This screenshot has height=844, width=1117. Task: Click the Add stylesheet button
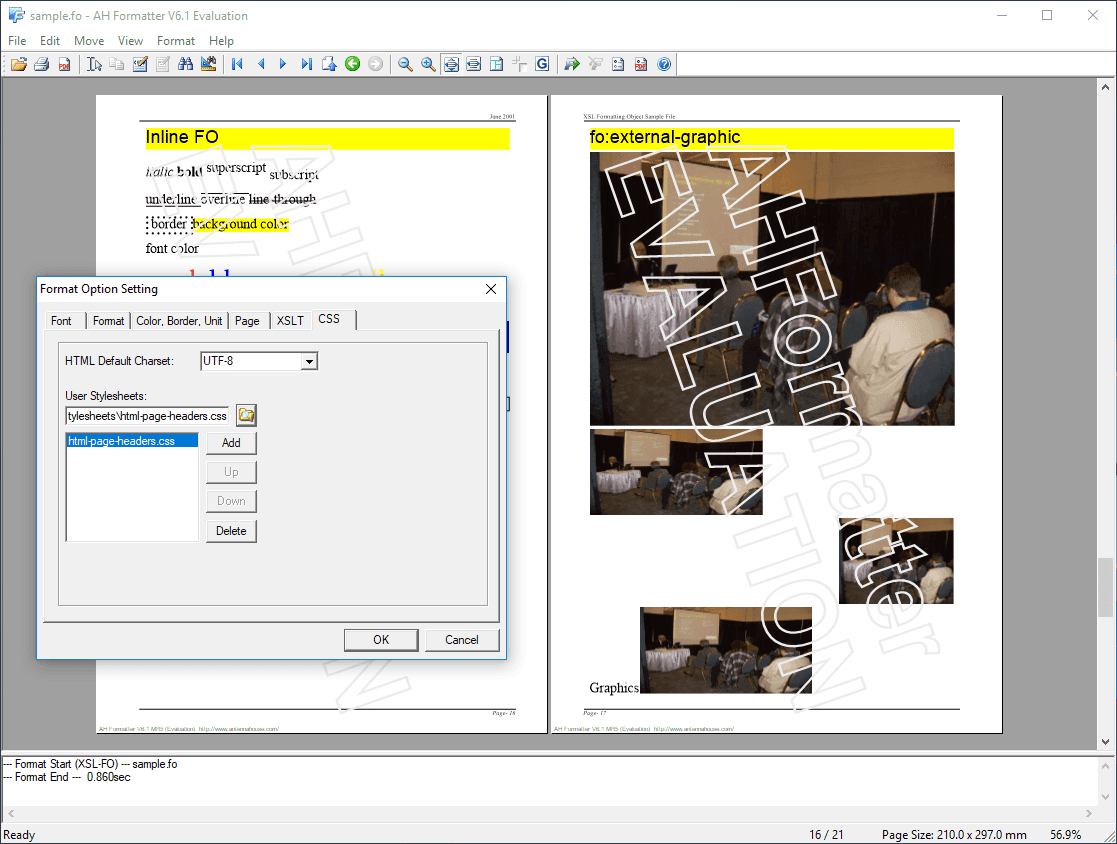point(232,443)
